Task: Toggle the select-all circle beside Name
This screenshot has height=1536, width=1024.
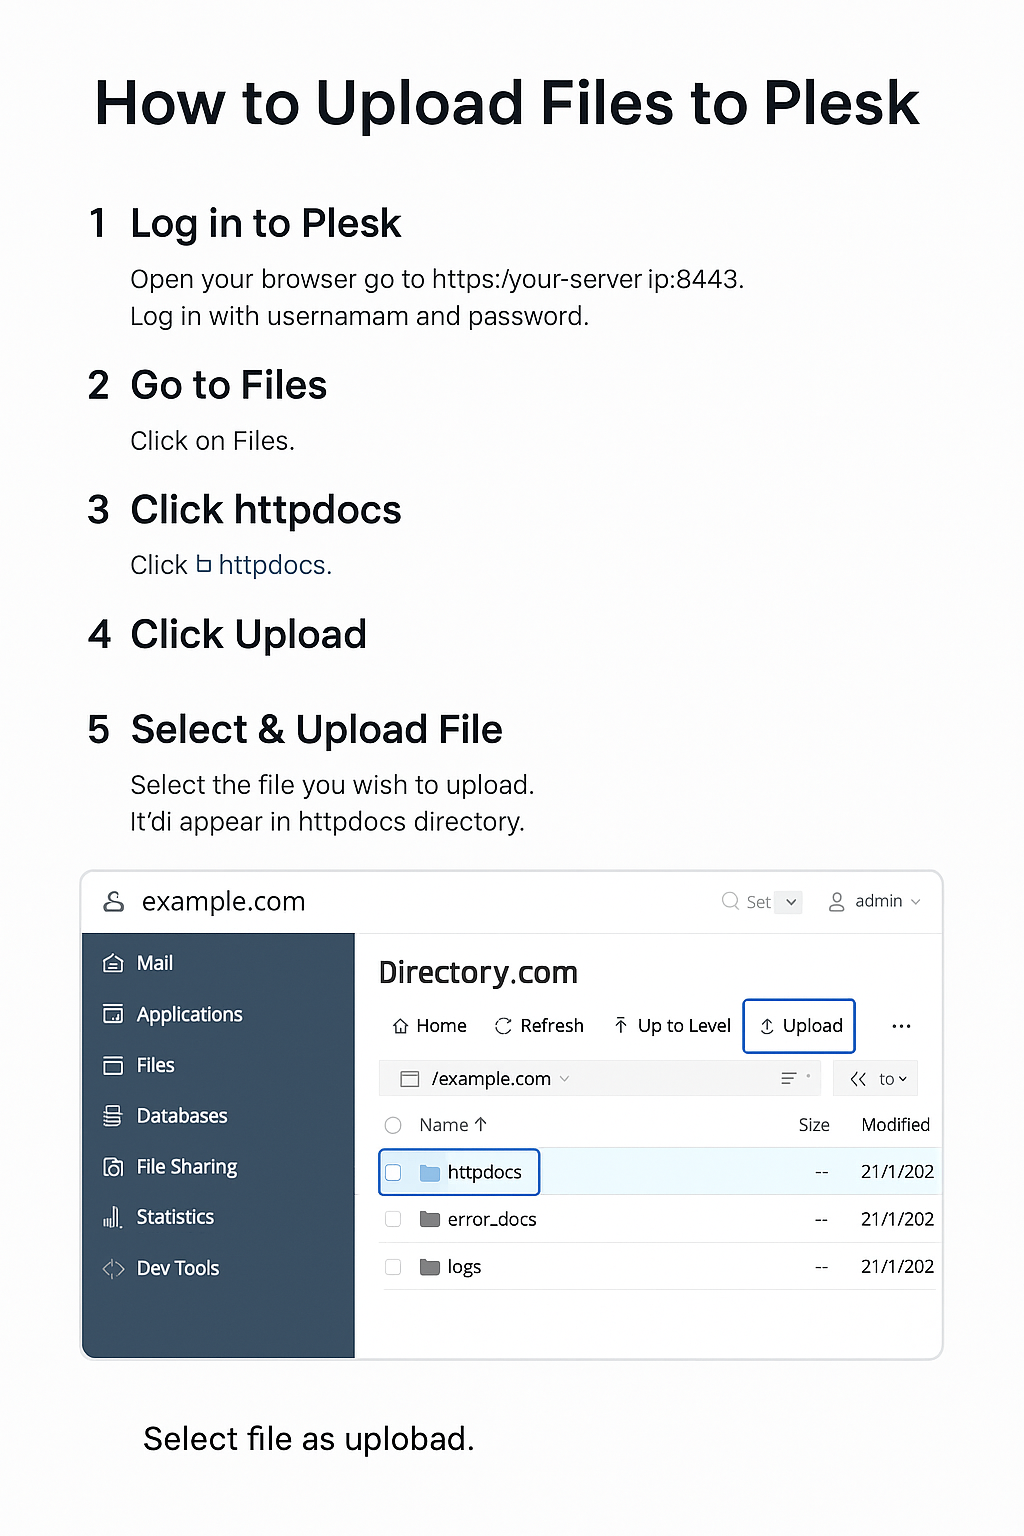Action: click(393, 1125)
